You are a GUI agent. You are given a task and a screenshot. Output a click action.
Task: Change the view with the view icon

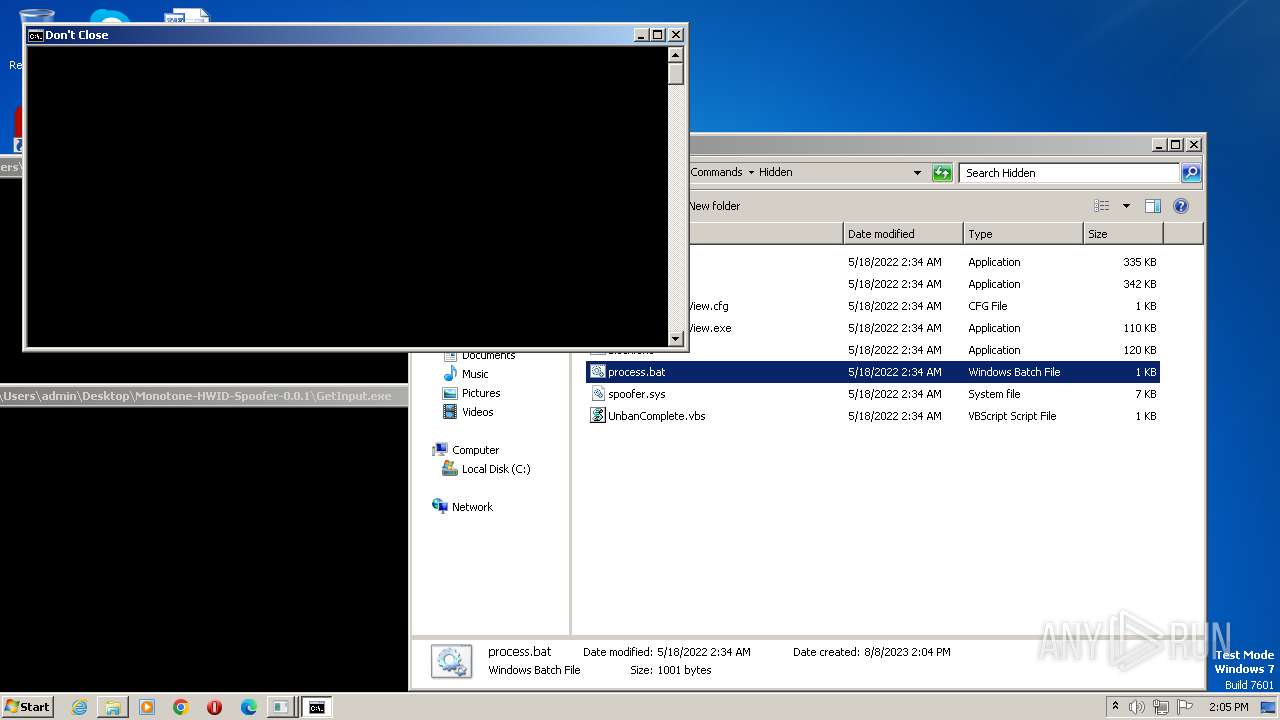[x=1102, y=206]
